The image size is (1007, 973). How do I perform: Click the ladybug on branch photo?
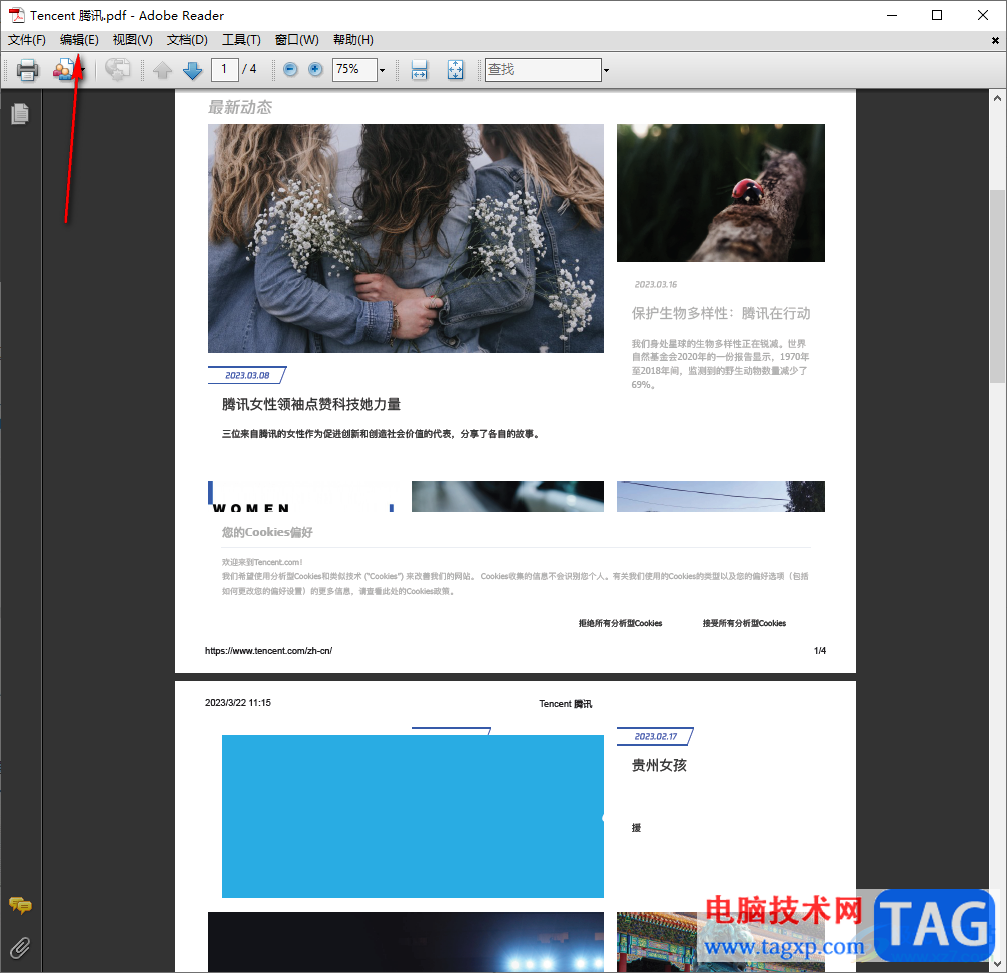coord(721,193)
